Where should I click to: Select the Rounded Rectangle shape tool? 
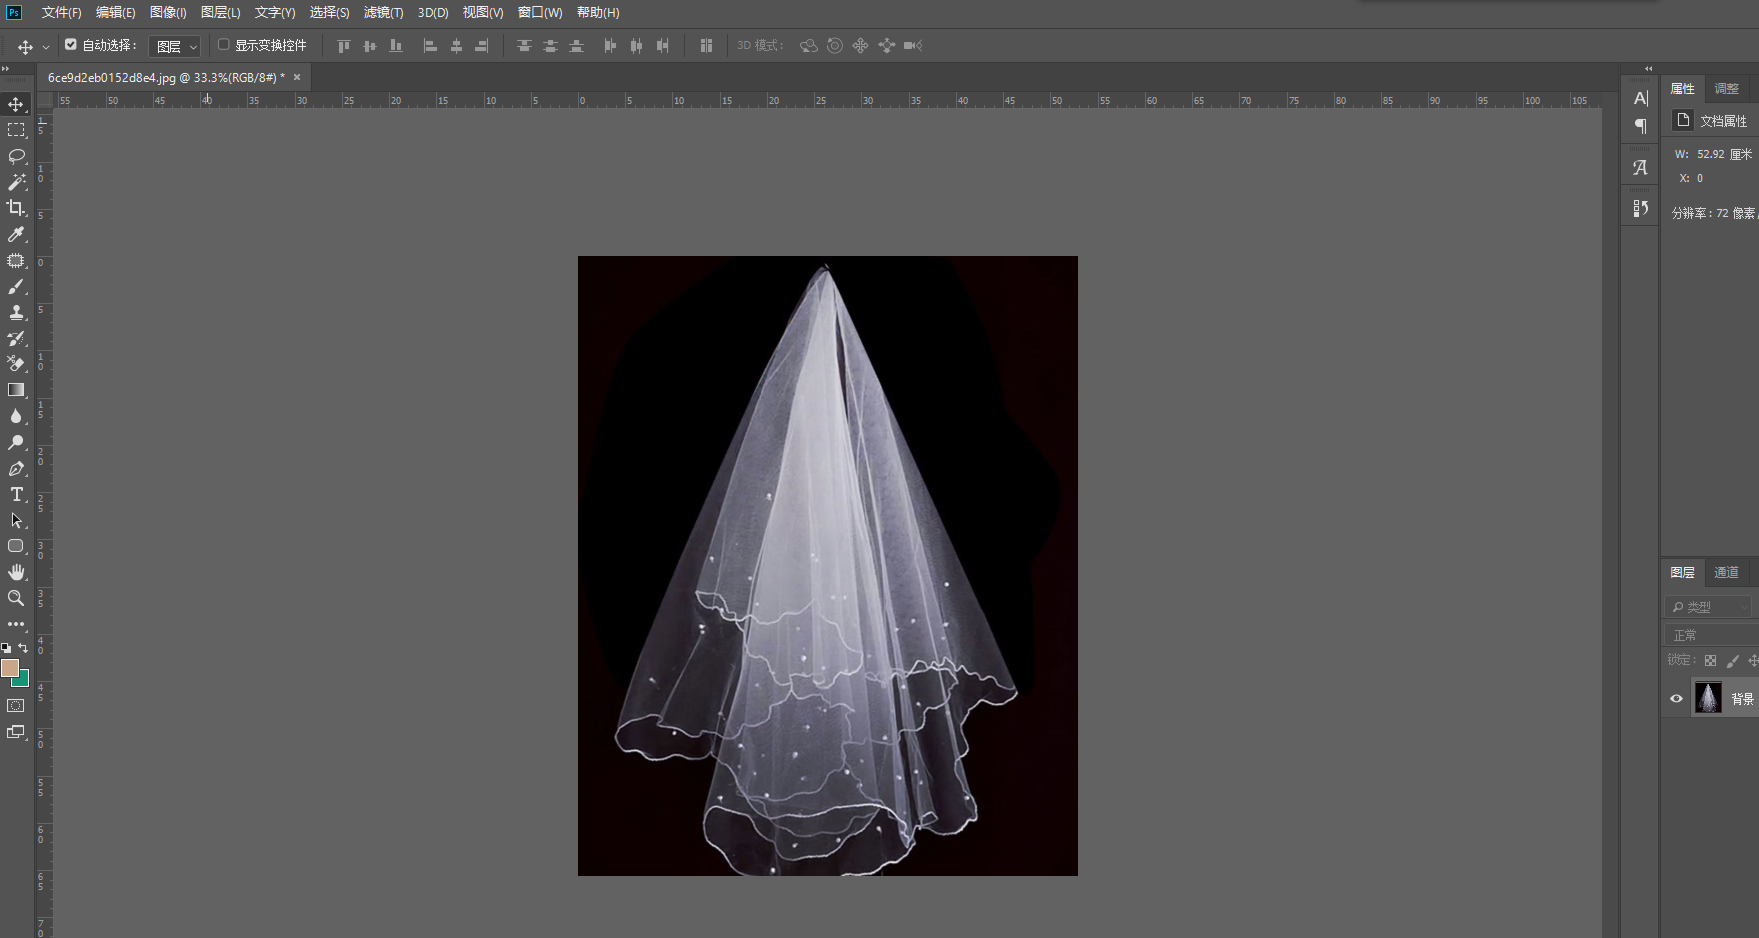tap(16, 546)
